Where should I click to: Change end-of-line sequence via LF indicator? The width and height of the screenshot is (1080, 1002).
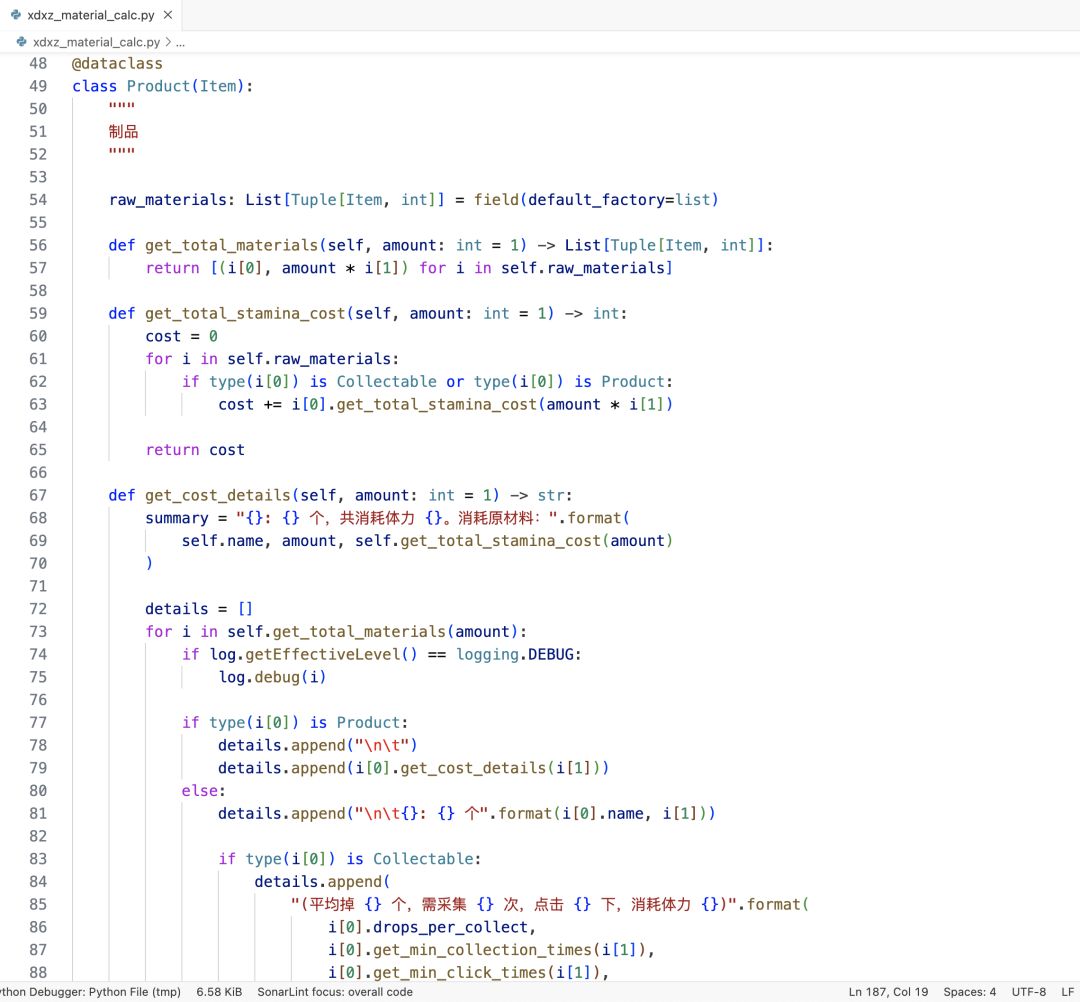click(x=1066, y=992)
